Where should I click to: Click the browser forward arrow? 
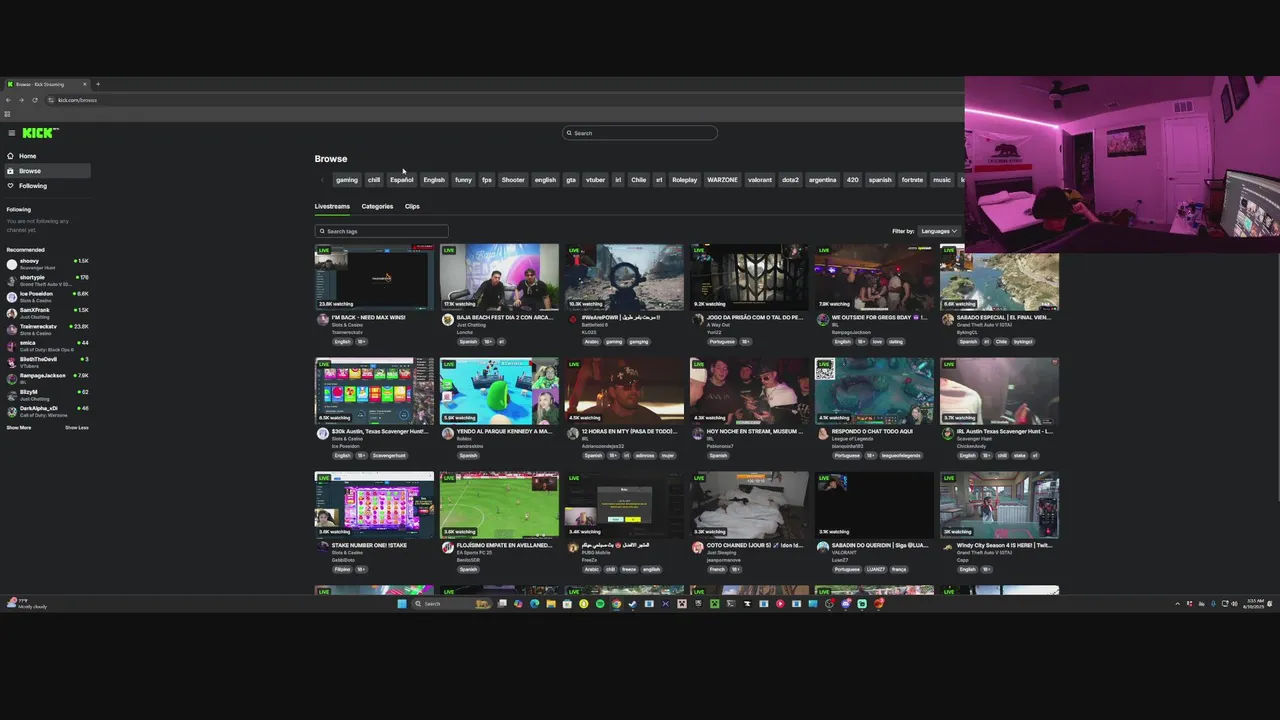point(22,100)
